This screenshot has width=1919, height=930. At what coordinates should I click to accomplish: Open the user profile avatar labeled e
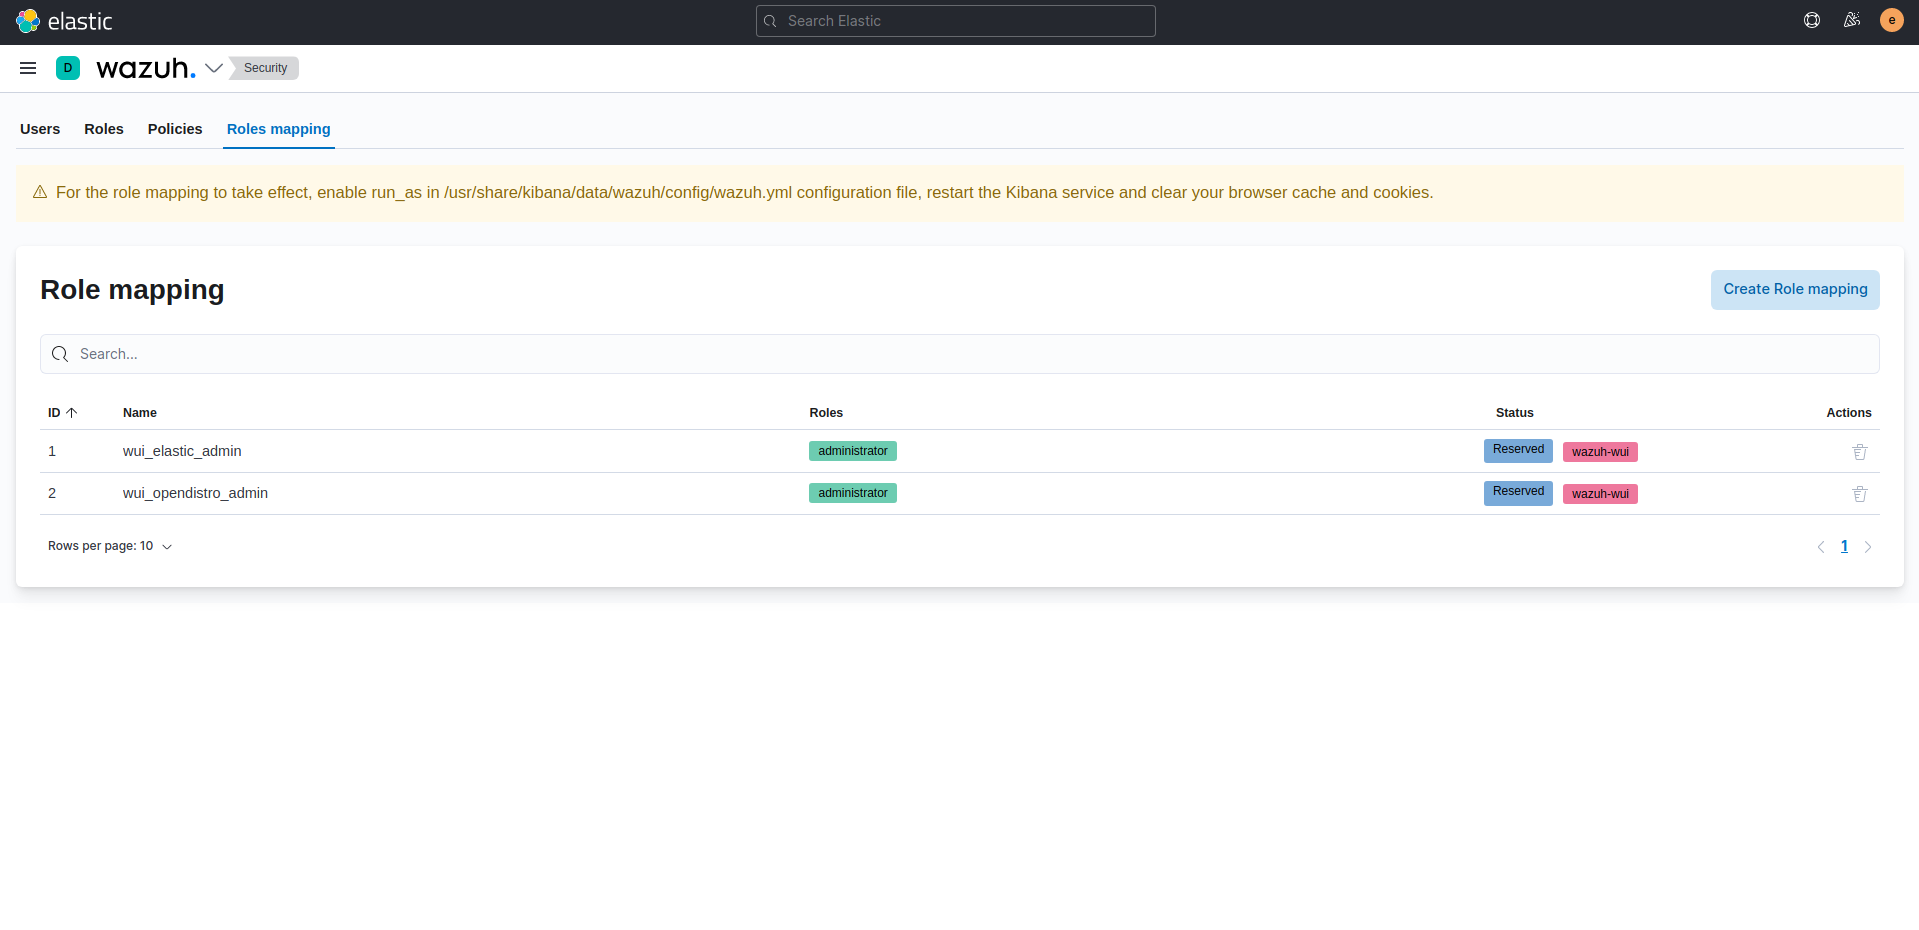pyautogui.click(x=1891, y=20)
